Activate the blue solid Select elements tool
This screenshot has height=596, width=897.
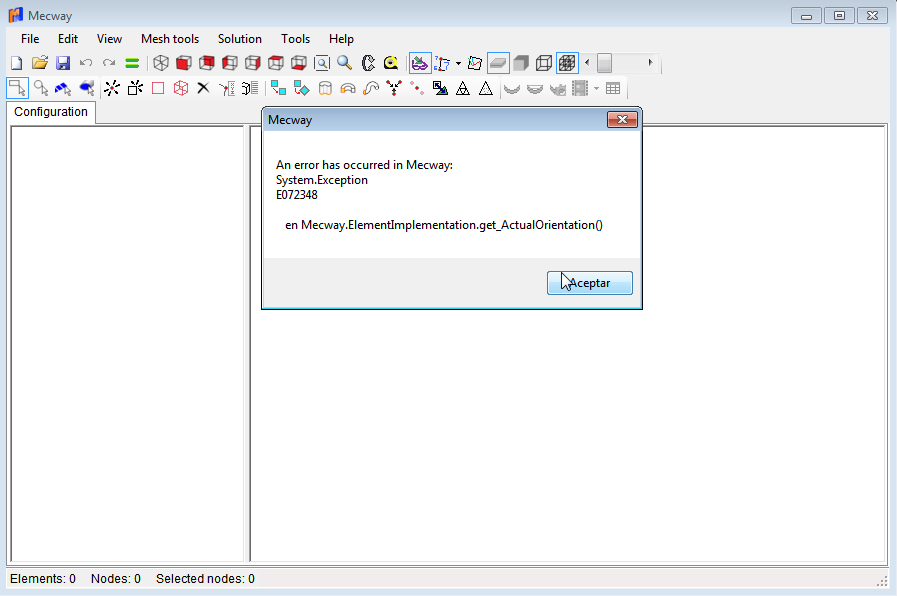86,88
